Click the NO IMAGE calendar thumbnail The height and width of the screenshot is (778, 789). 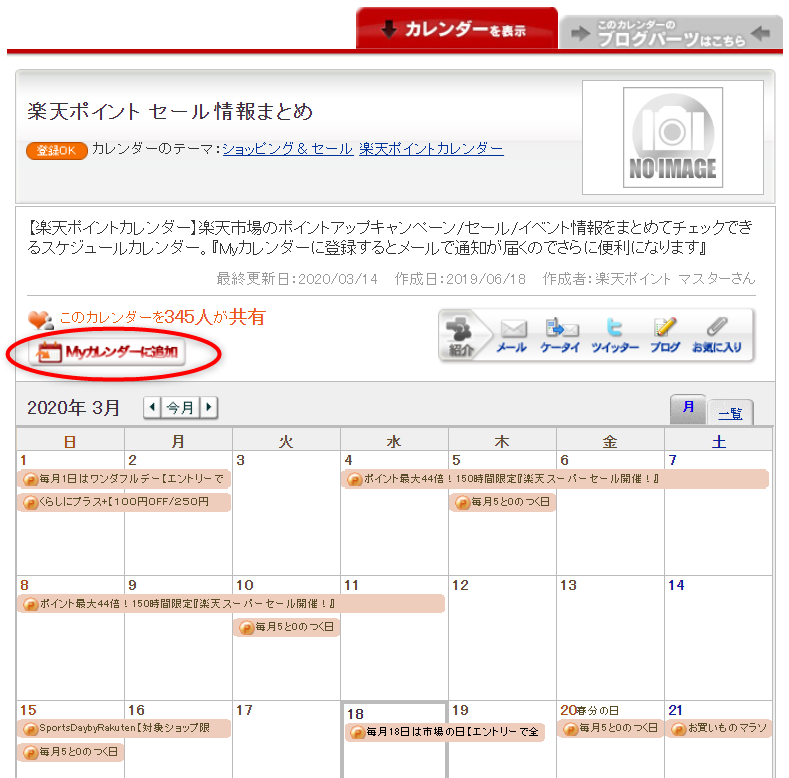tap(672, 137)
